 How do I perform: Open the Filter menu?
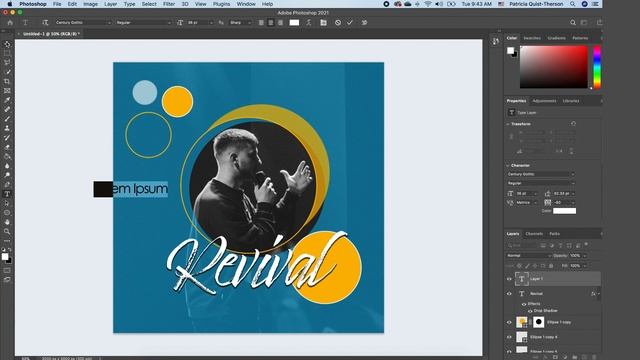tap(169, 4)
